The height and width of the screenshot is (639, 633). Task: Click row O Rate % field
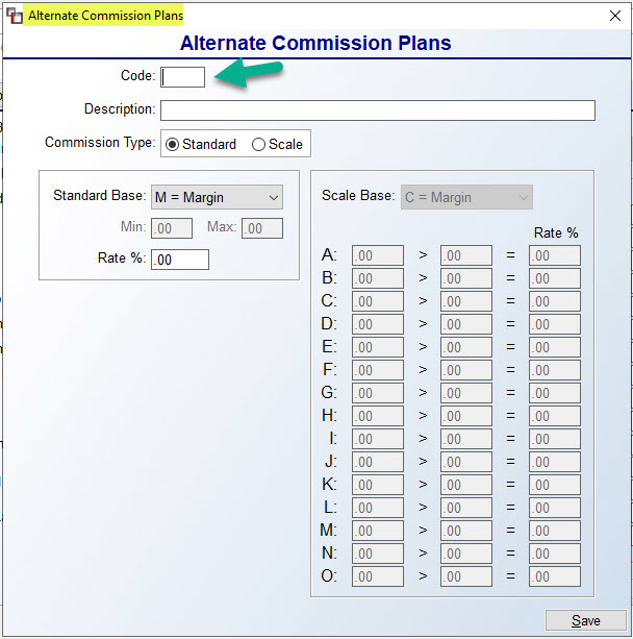pos(554,576)
